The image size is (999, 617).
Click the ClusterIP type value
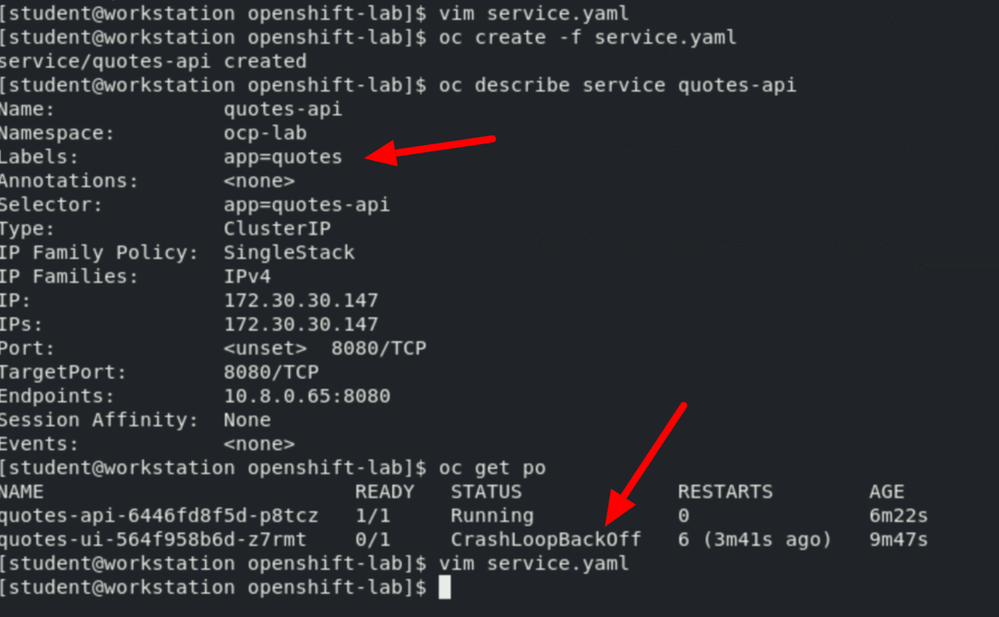click(x=271, y=229)
